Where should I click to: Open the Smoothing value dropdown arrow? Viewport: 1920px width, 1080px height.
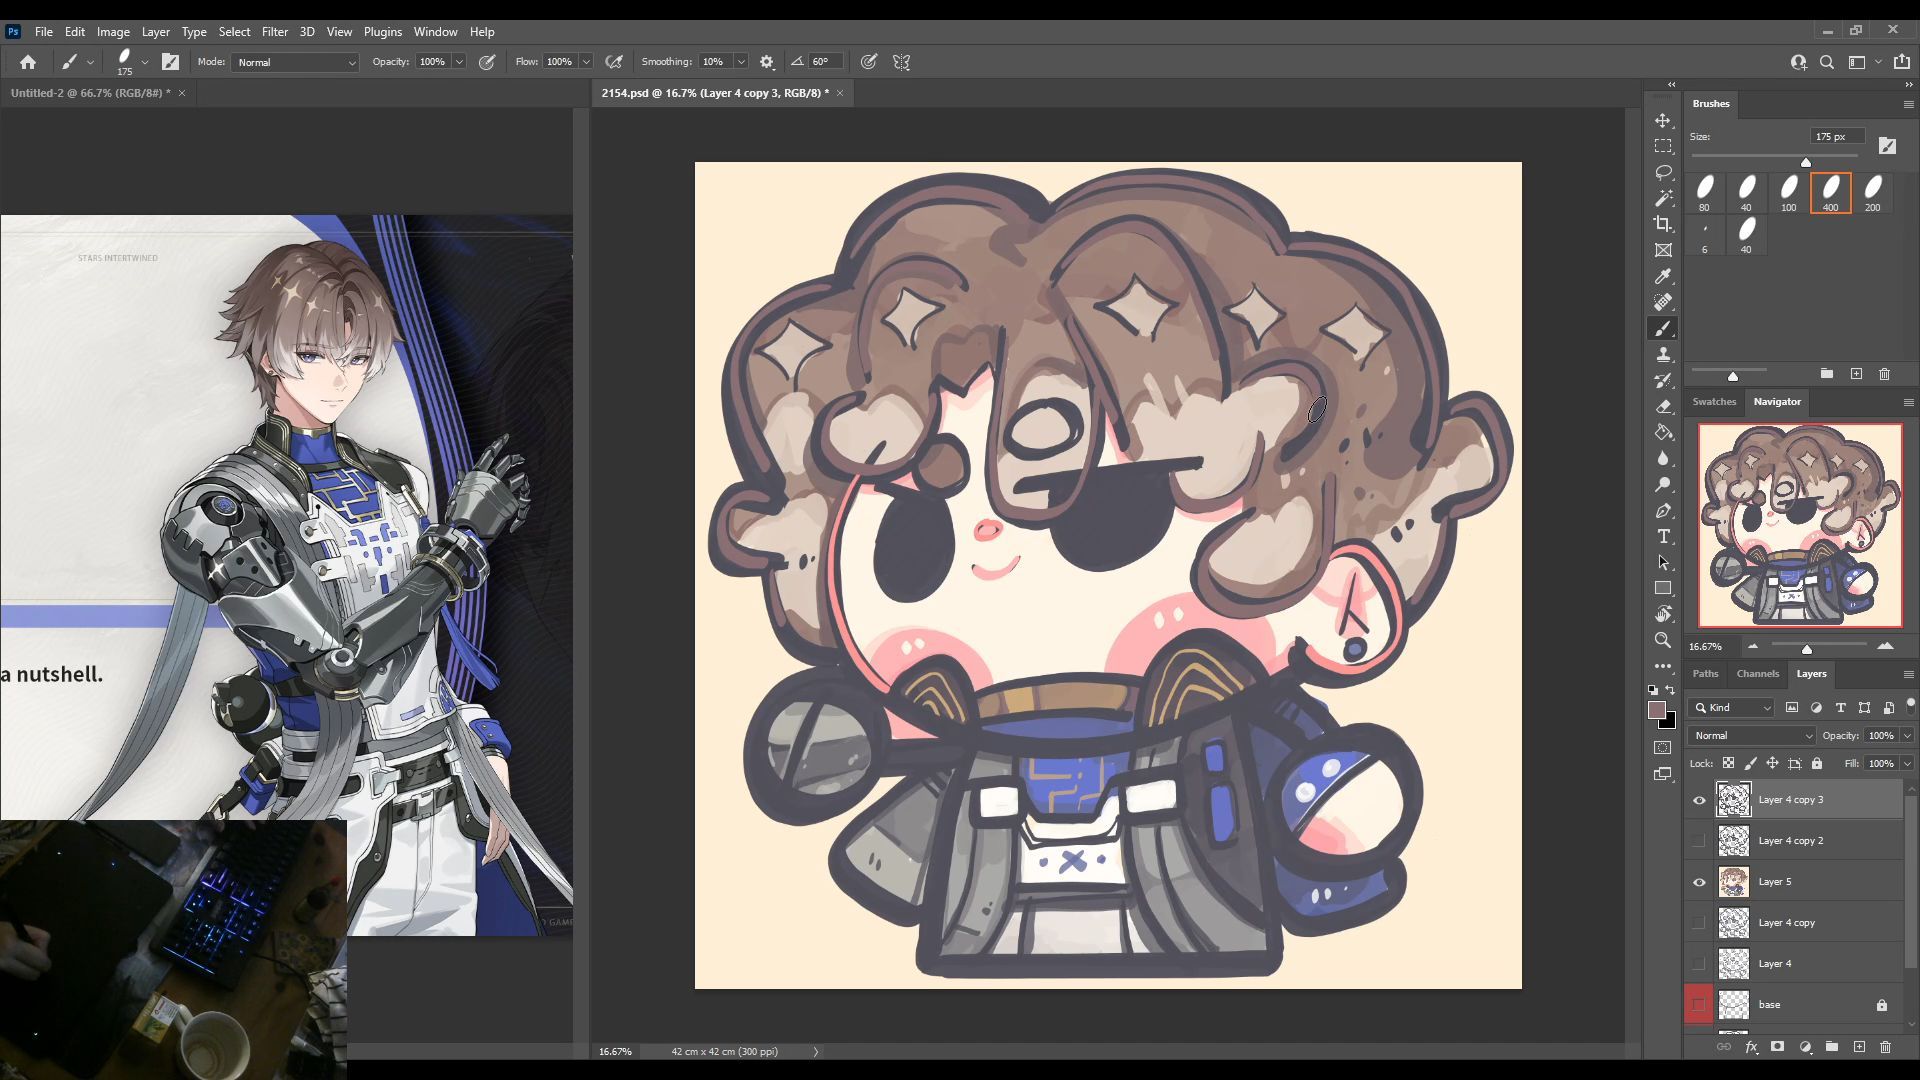741,62
